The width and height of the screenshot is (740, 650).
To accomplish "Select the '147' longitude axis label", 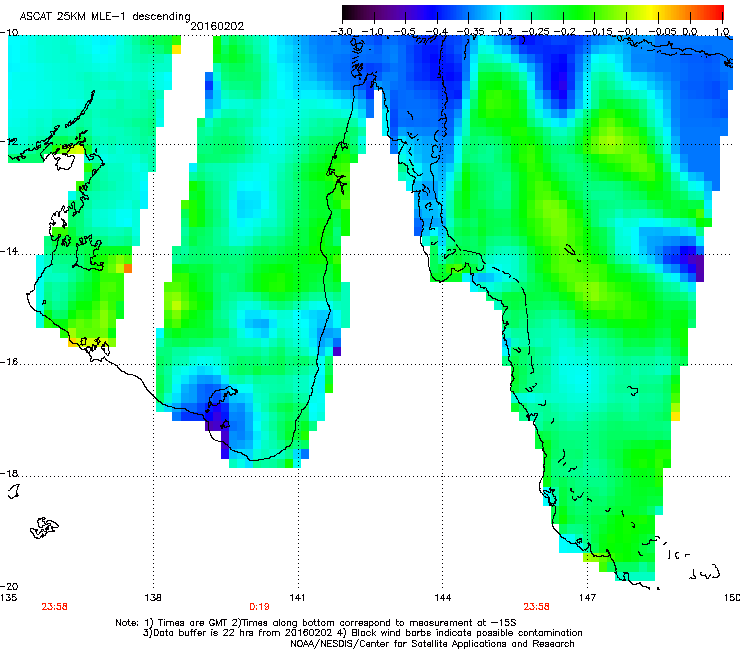I will (x=587, y=598).
